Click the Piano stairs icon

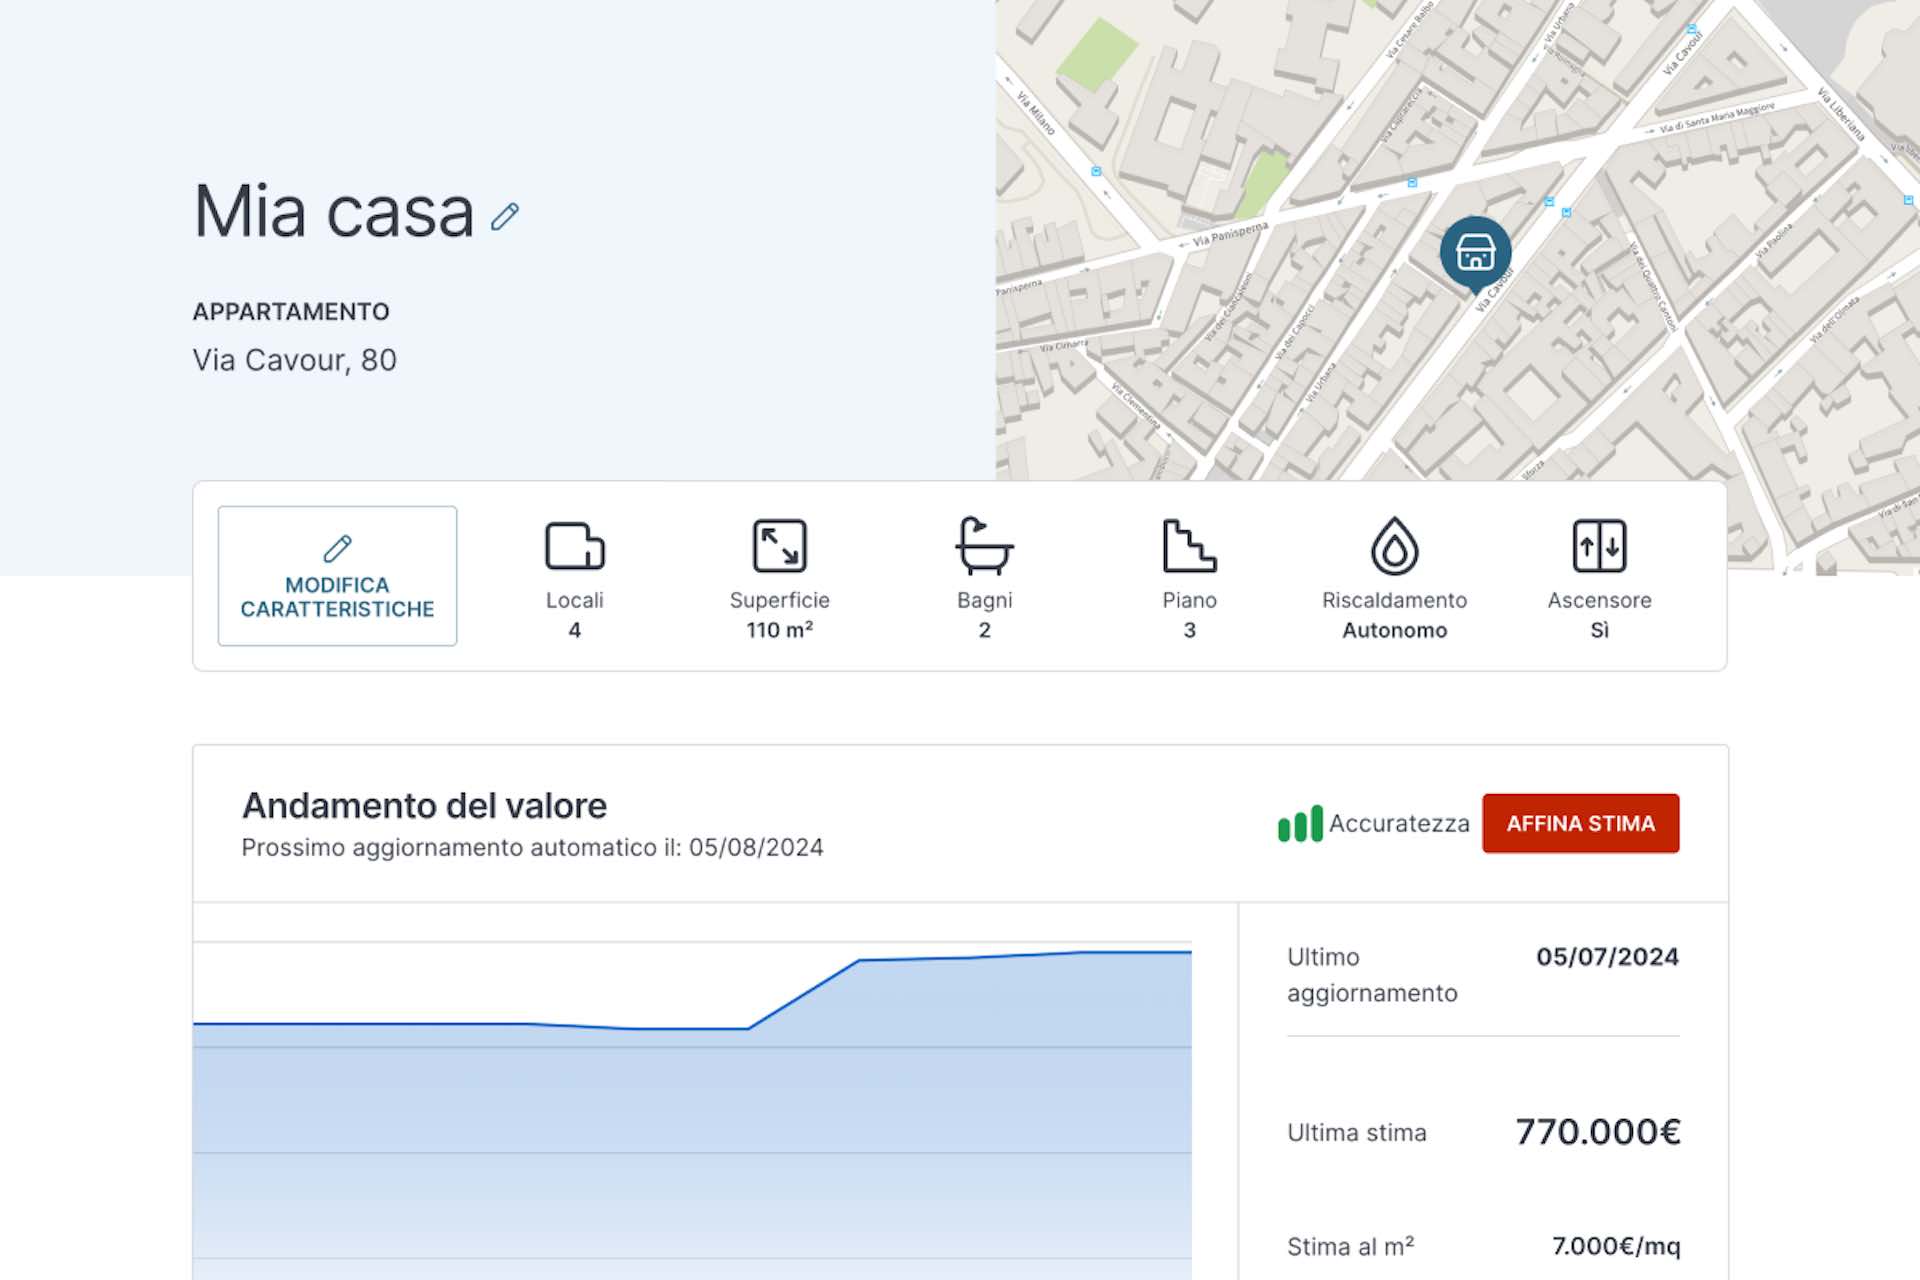1189,546
